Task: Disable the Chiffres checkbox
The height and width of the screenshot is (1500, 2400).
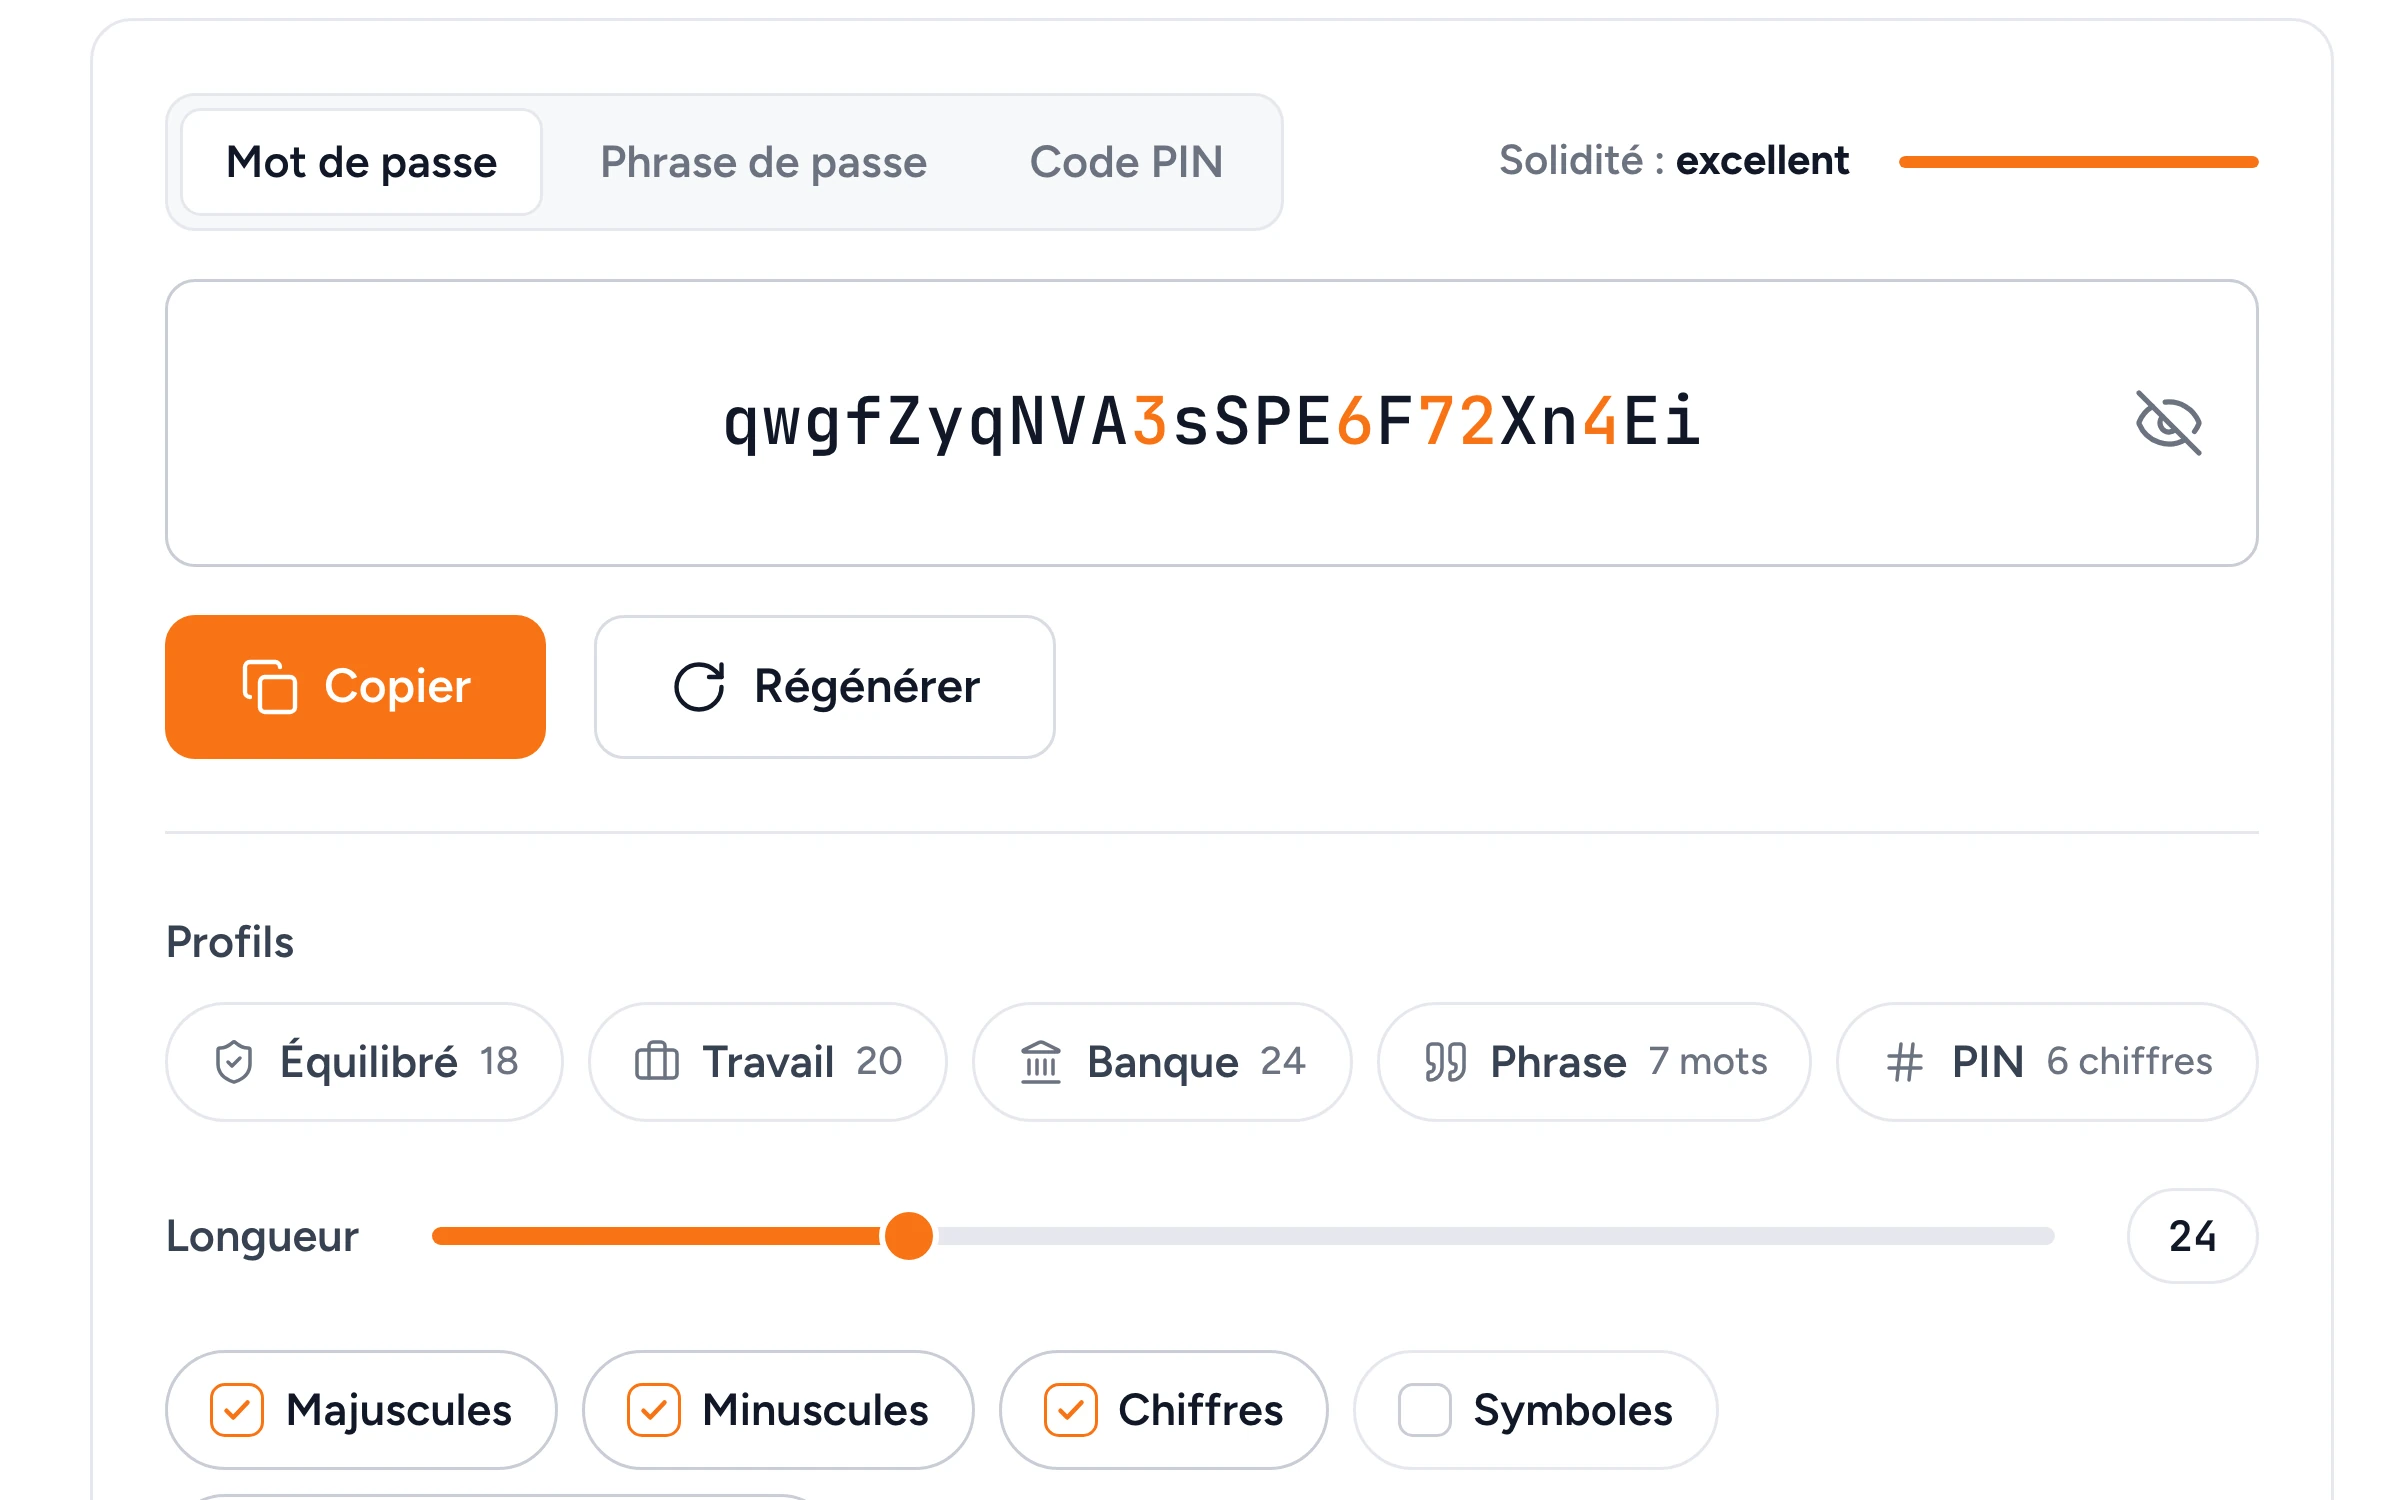Action: tap(1071, 1410)
